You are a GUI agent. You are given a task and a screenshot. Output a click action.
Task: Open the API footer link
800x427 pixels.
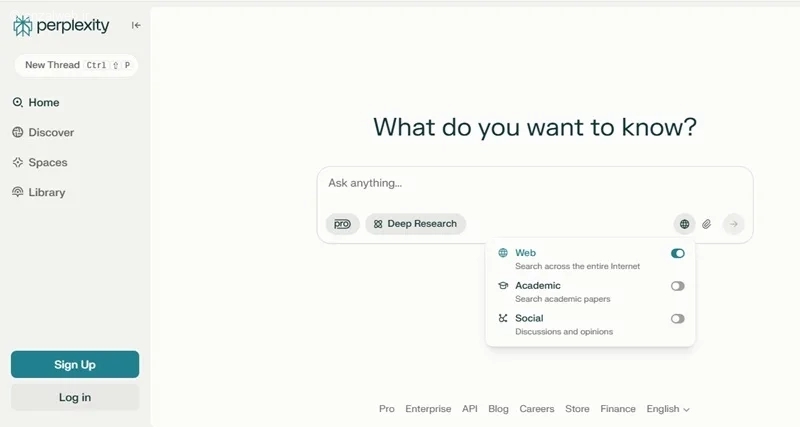470,409
